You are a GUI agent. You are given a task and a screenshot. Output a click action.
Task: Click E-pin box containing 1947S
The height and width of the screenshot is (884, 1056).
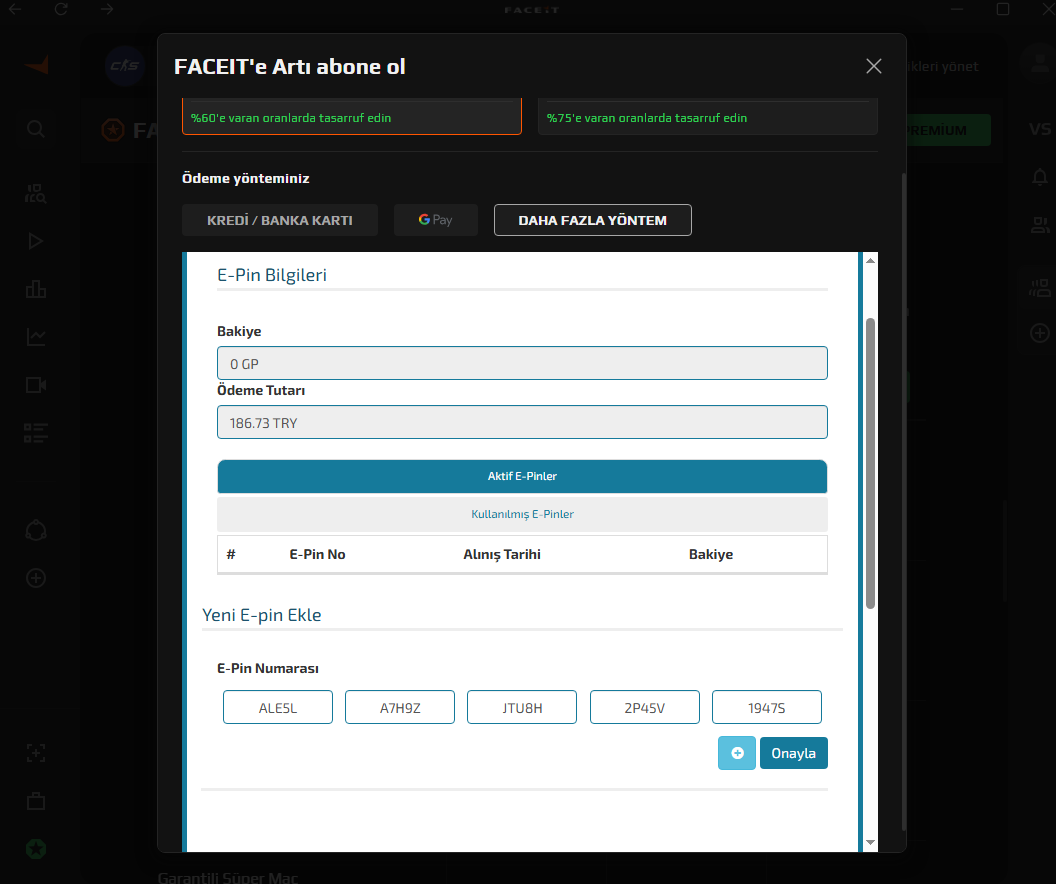point(766,708)
